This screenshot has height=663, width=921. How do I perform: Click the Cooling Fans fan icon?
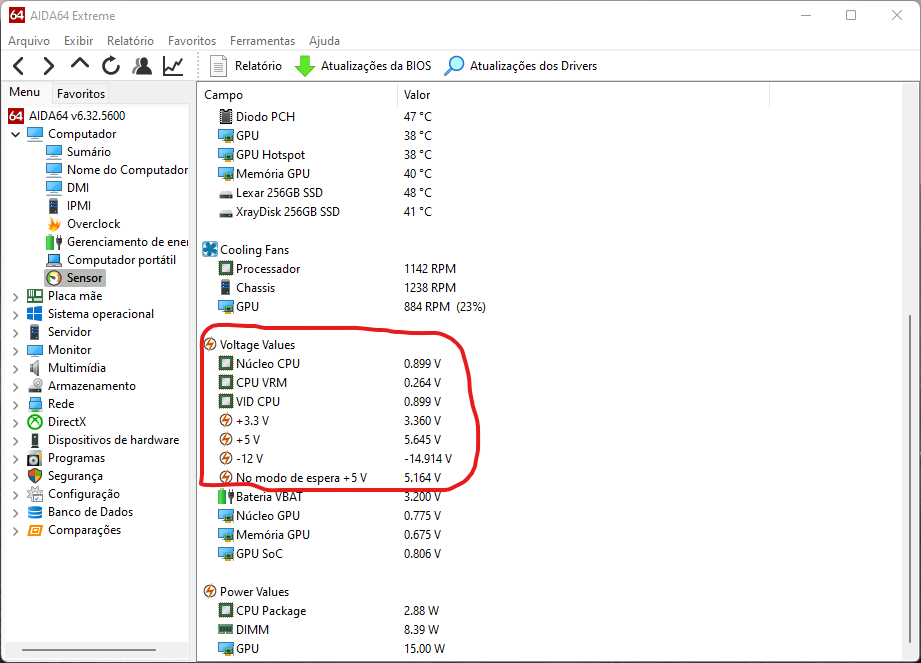point(210,249)
